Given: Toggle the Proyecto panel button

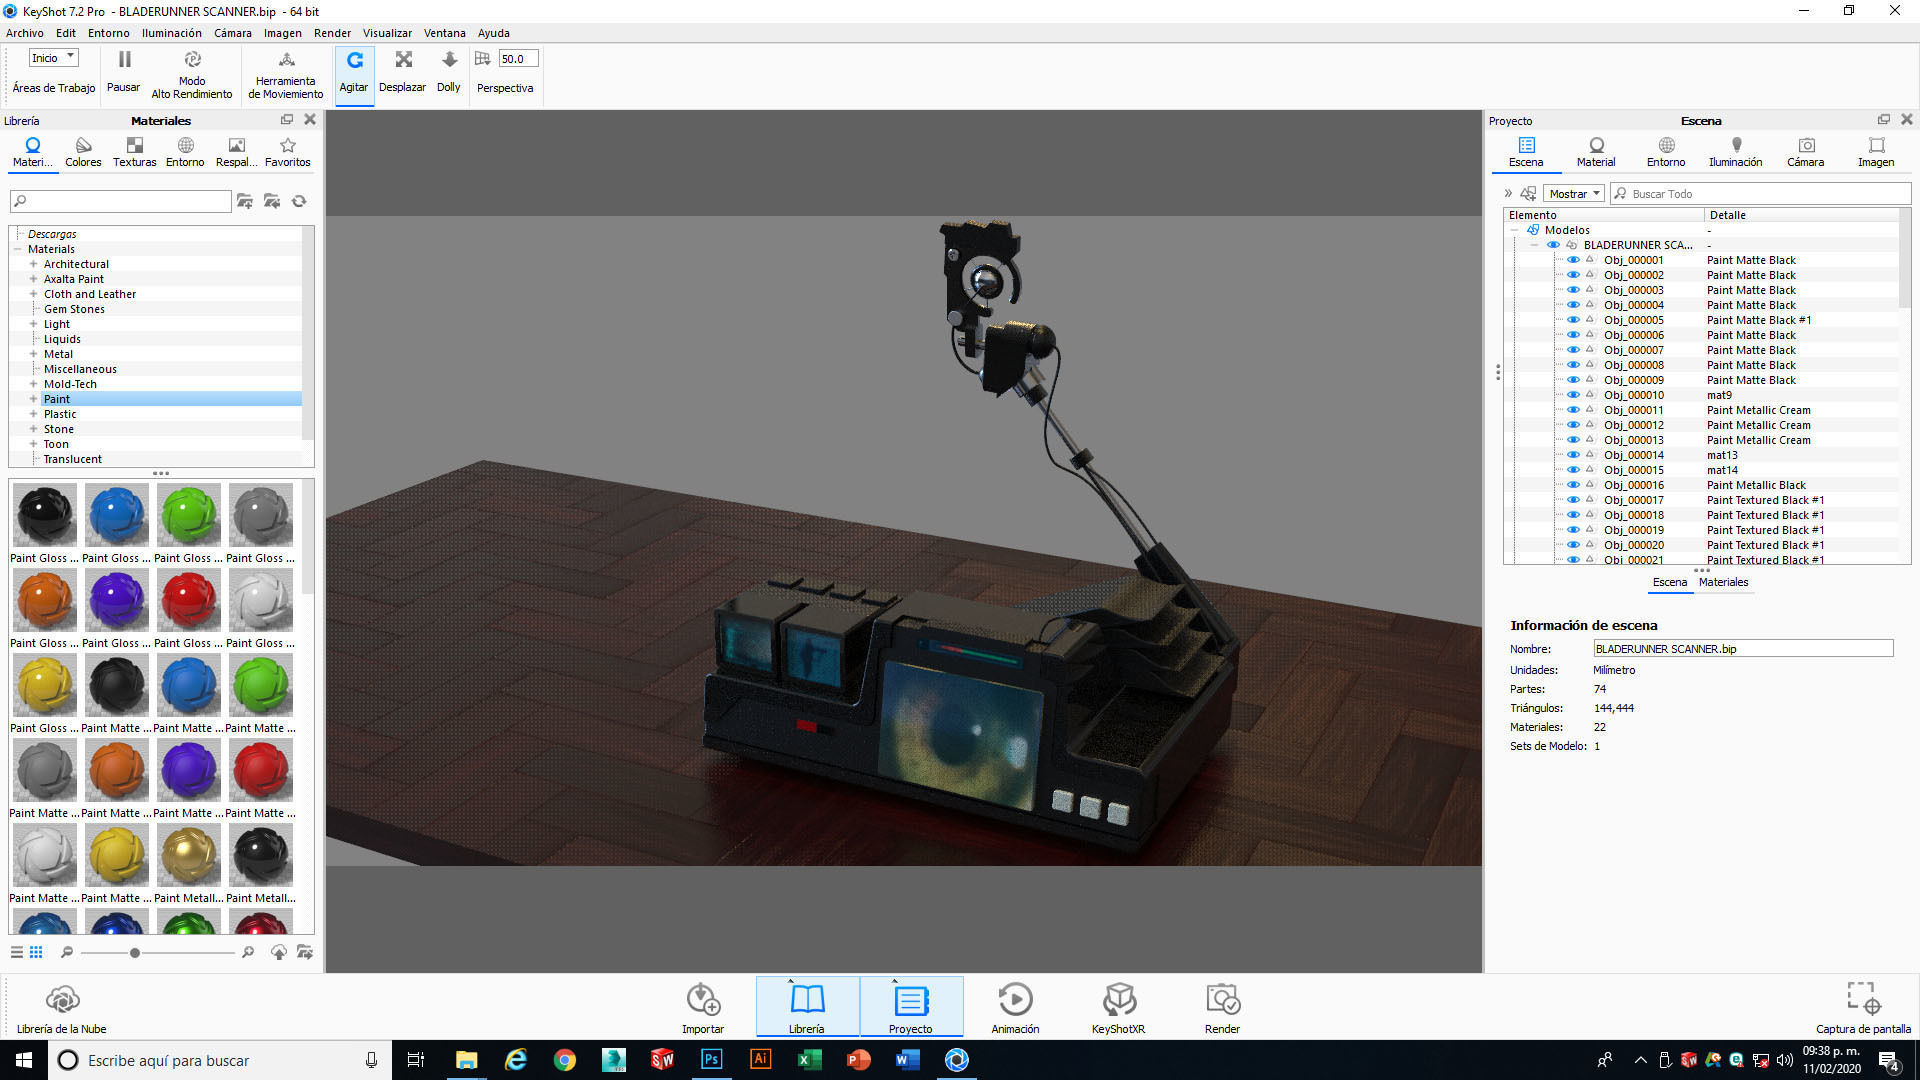Looking at the screenshot, I should 911,1008.
